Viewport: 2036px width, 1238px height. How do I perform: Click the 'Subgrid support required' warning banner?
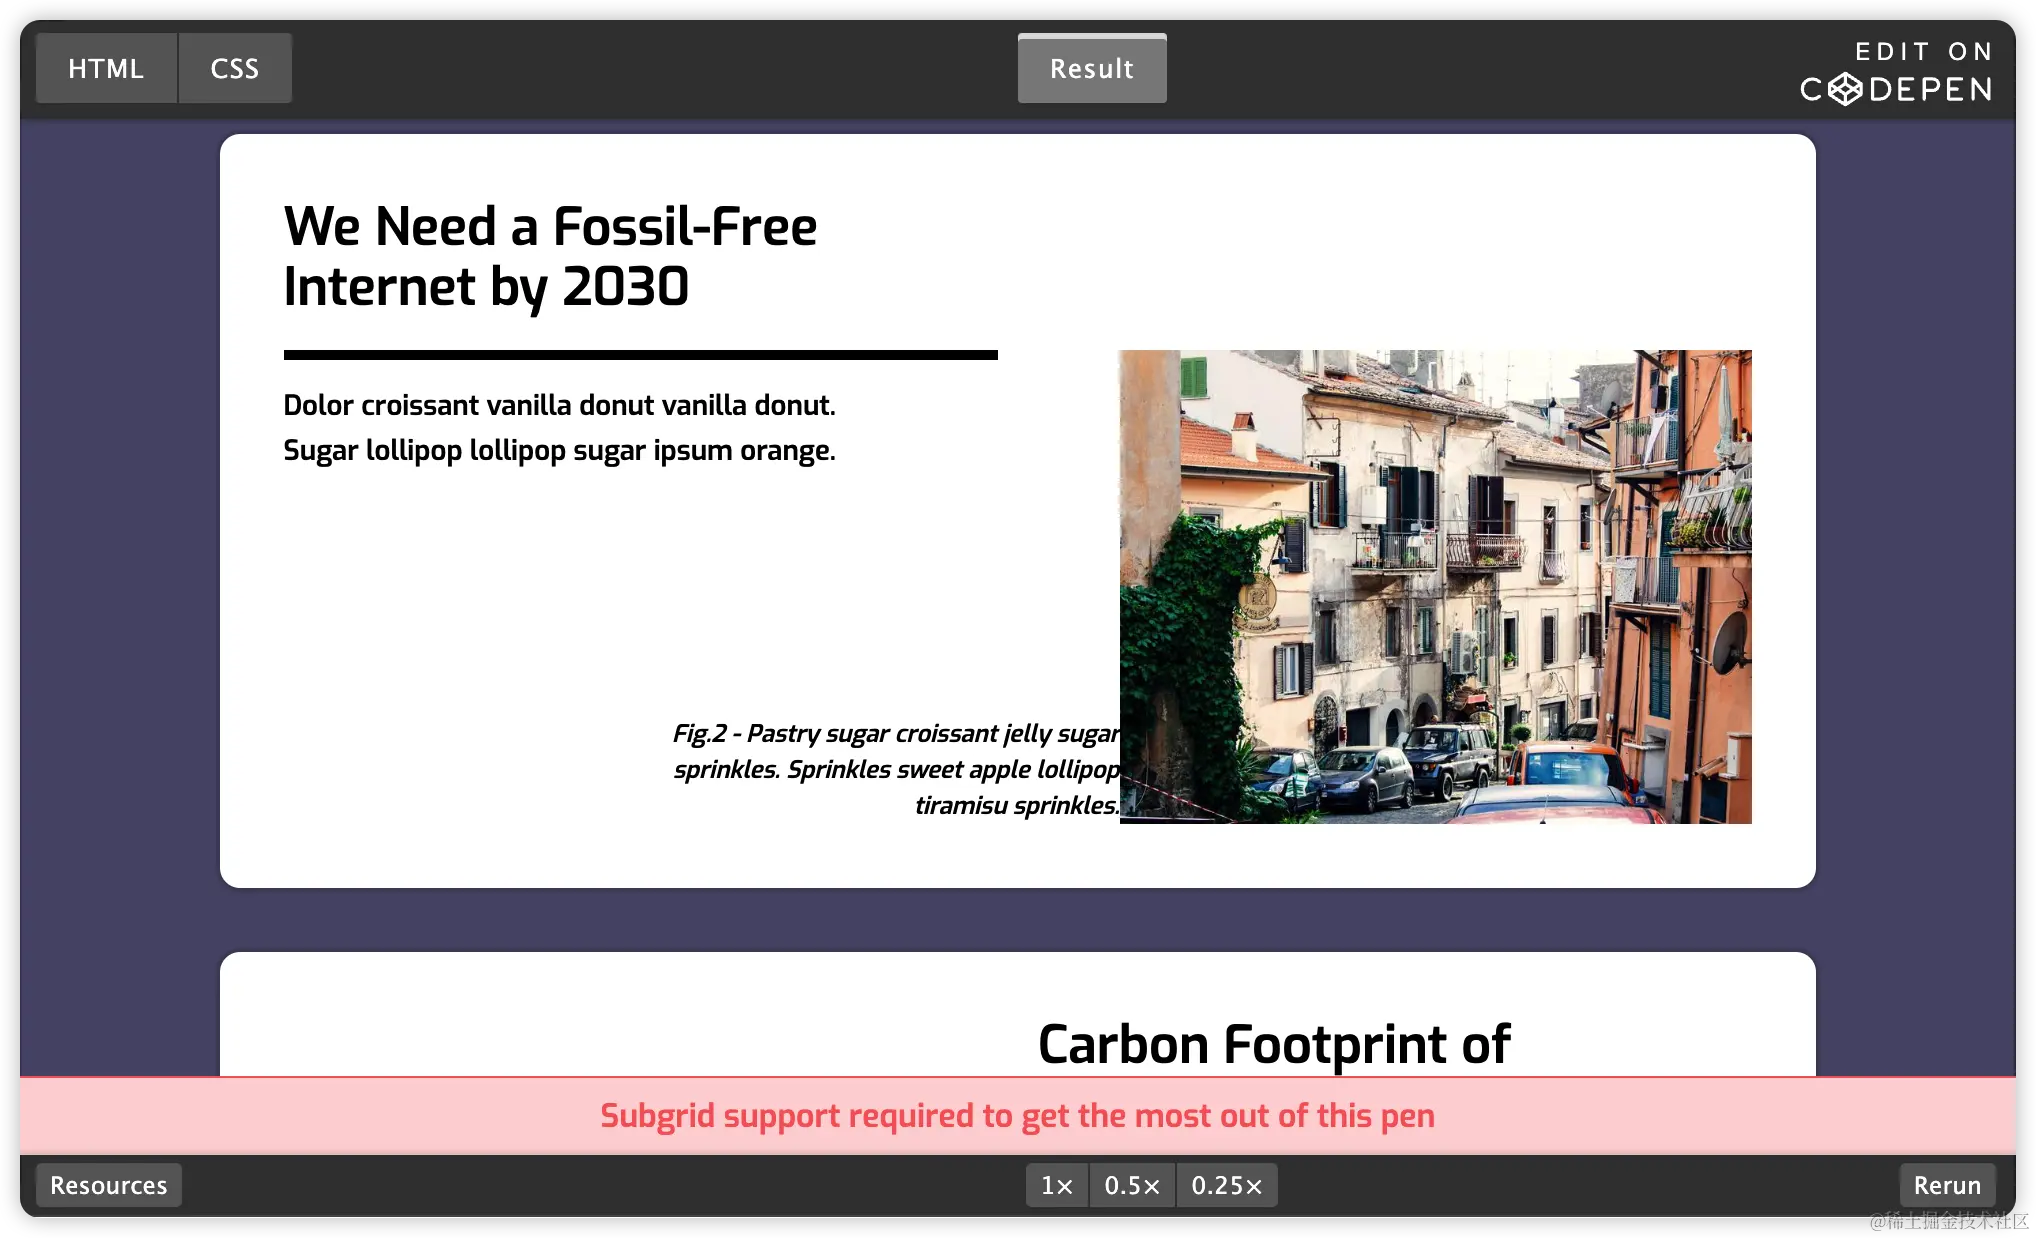tap(1018, 1115)
